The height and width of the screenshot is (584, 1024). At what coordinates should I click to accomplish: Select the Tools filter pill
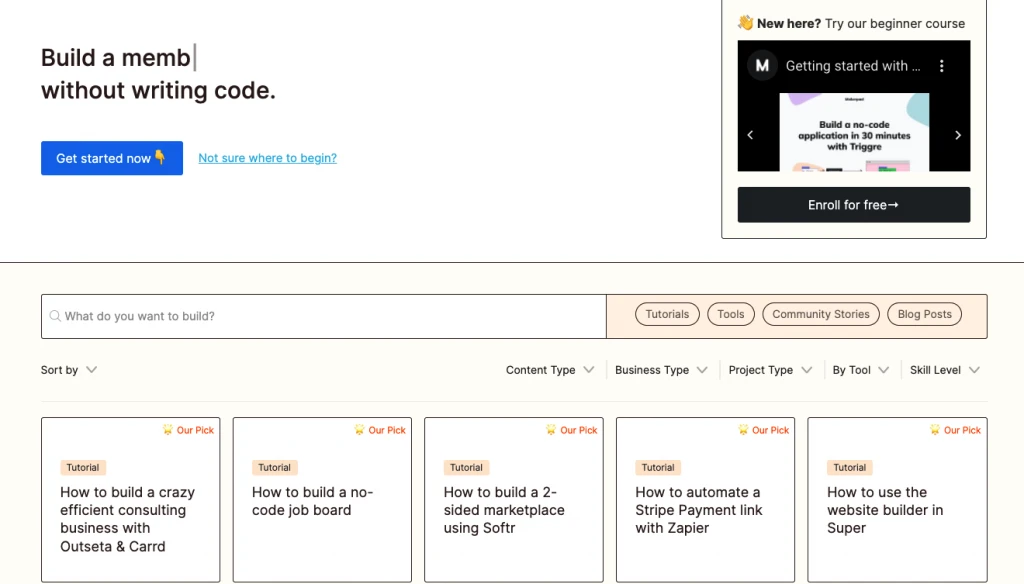[731, 314]
